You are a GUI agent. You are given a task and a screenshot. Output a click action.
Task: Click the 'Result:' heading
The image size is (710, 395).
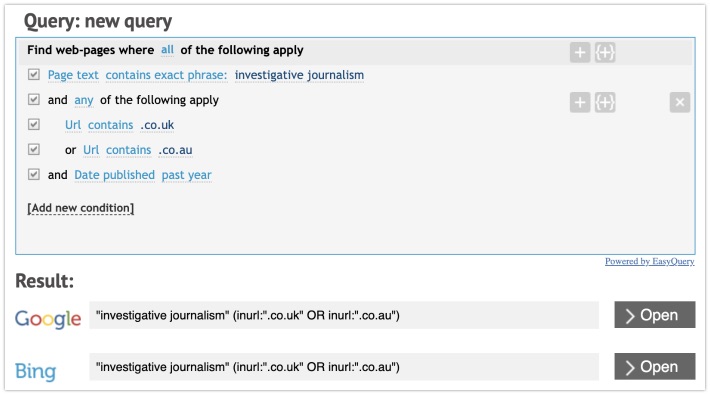(x=44, y=281)
